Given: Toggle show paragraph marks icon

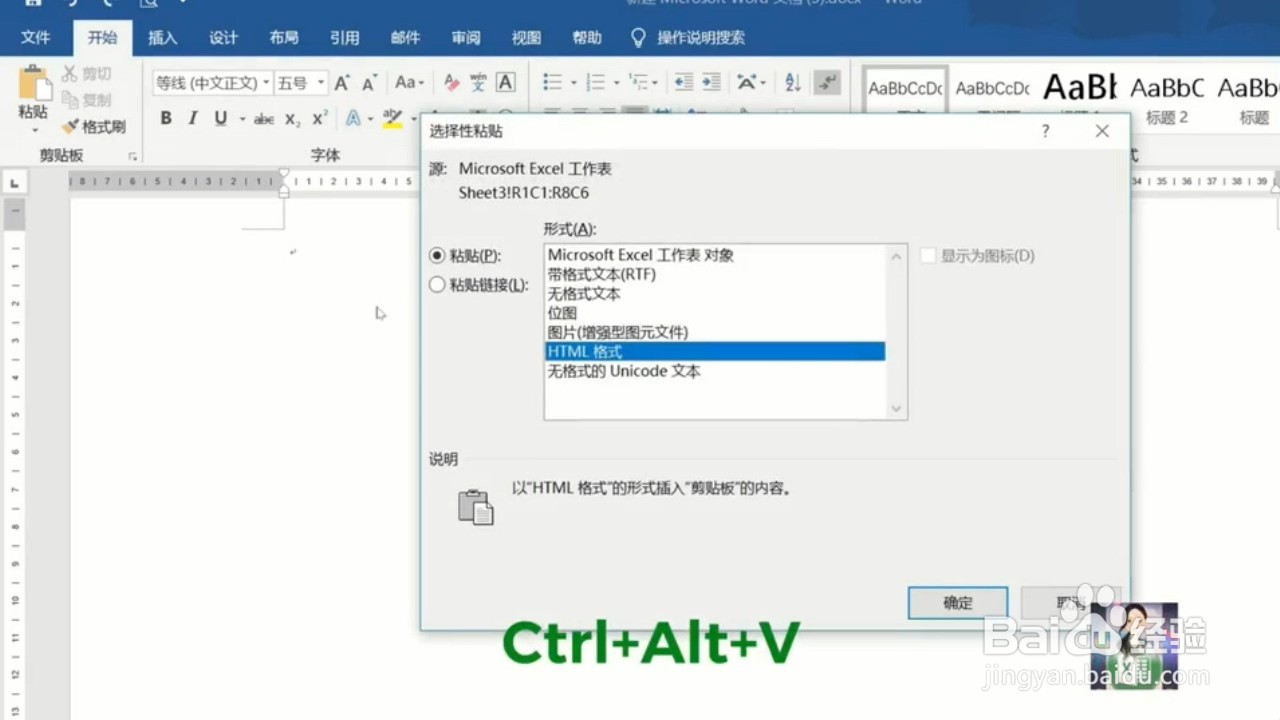Looking at the screenshot, I should point(827,83).
